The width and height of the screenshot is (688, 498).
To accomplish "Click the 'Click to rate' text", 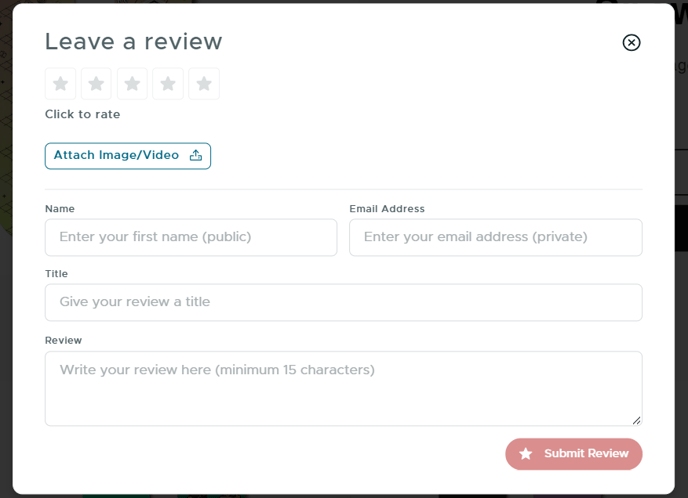I will (82, 114).
